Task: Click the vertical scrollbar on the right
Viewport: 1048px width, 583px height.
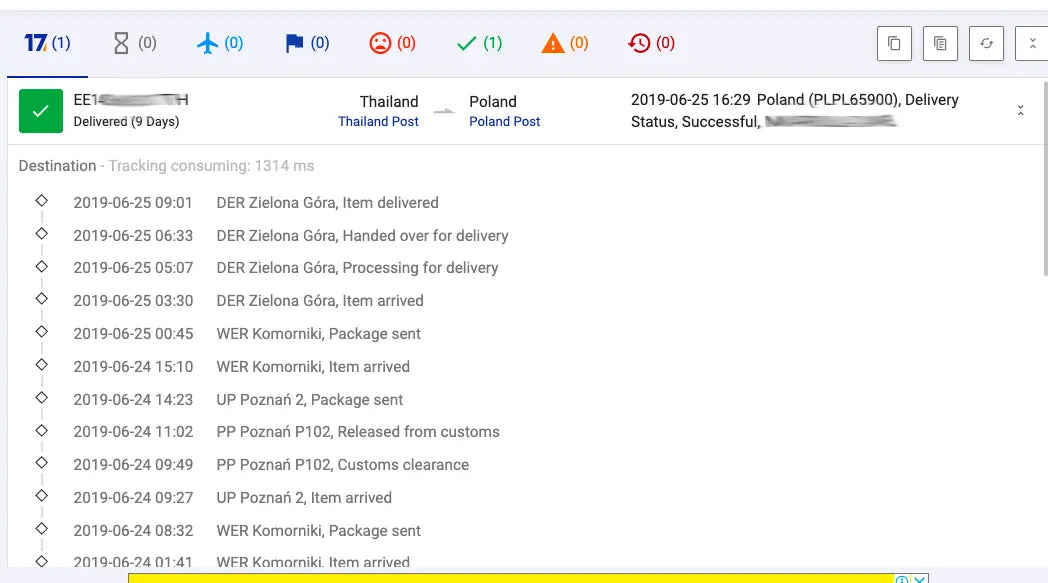Action: pyautogui.click(x=1045, y=179)
